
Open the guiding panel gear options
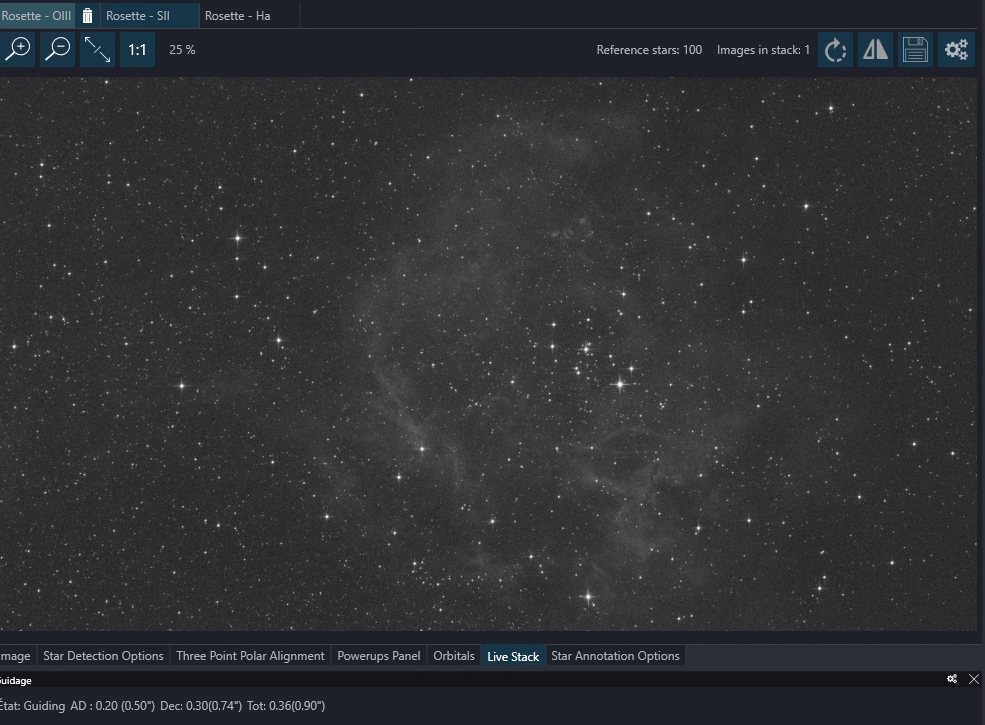(952, 679)
